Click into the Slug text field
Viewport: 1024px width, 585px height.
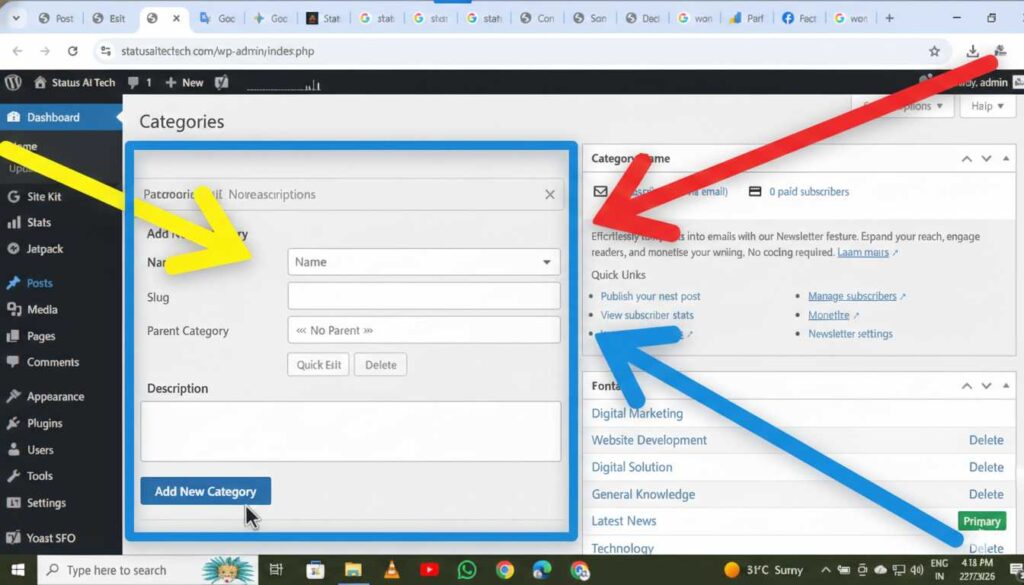(x=423, y=296)
